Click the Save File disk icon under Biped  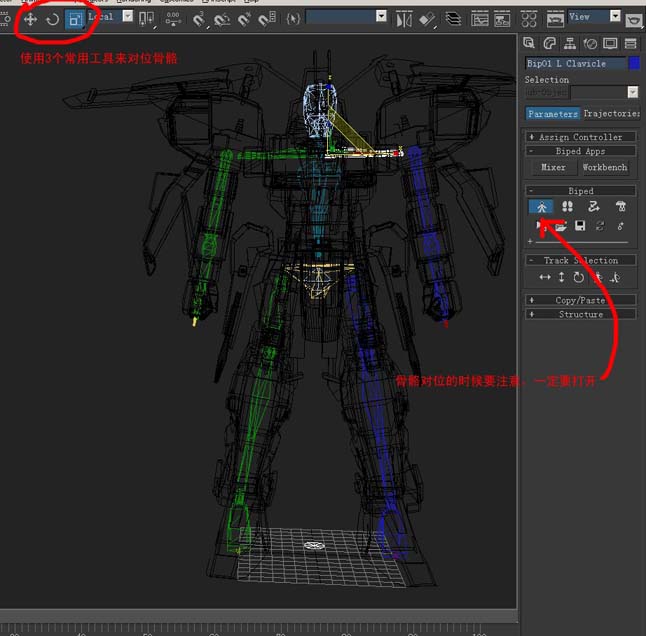tap(581, 226)
